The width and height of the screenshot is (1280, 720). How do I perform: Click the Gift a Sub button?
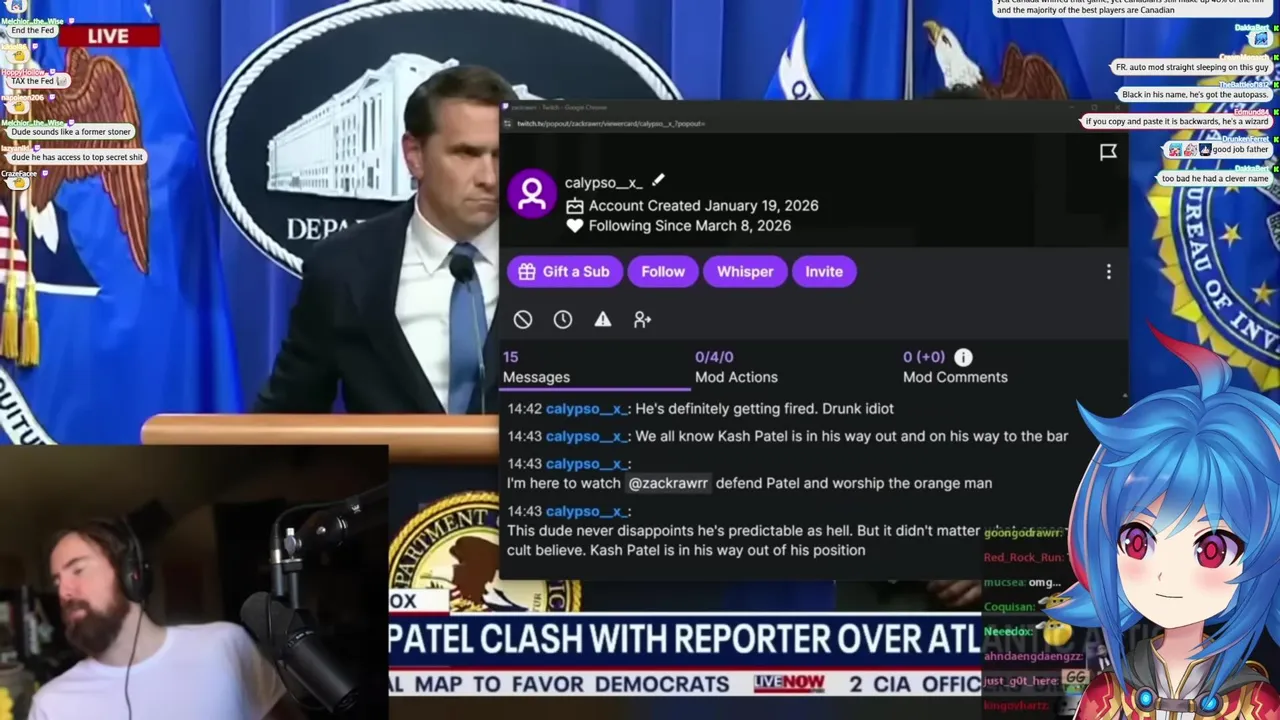pyautogui.click(x=564, y=272)
